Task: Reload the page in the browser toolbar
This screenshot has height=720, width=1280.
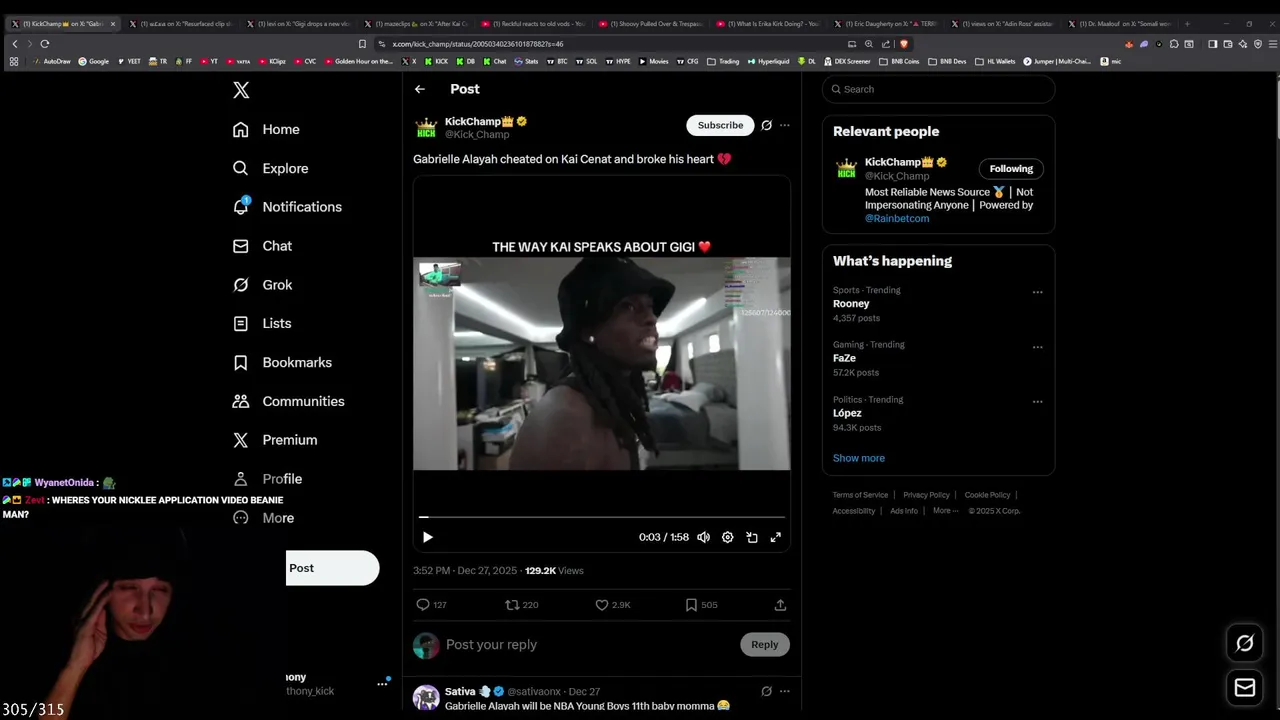Action: (x=45, y=44)
